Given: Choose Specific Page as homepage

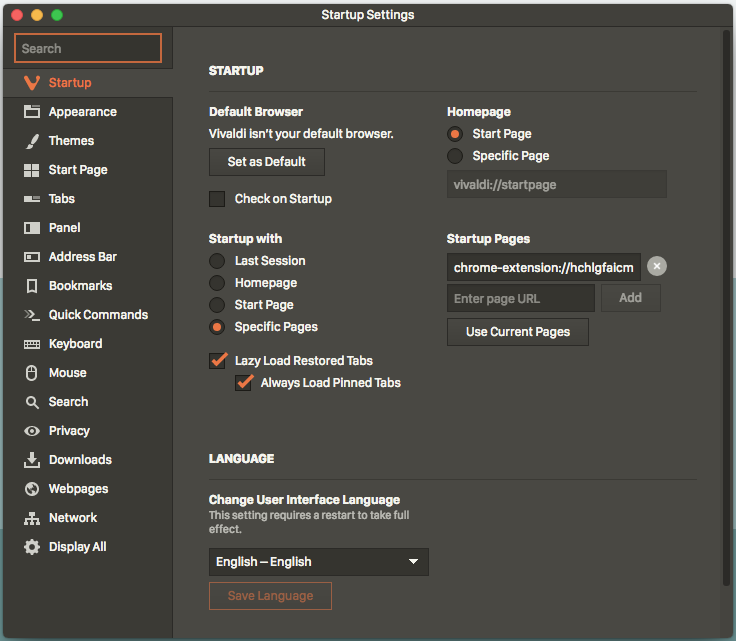Looking at the screenshot, I should [455, 156].
